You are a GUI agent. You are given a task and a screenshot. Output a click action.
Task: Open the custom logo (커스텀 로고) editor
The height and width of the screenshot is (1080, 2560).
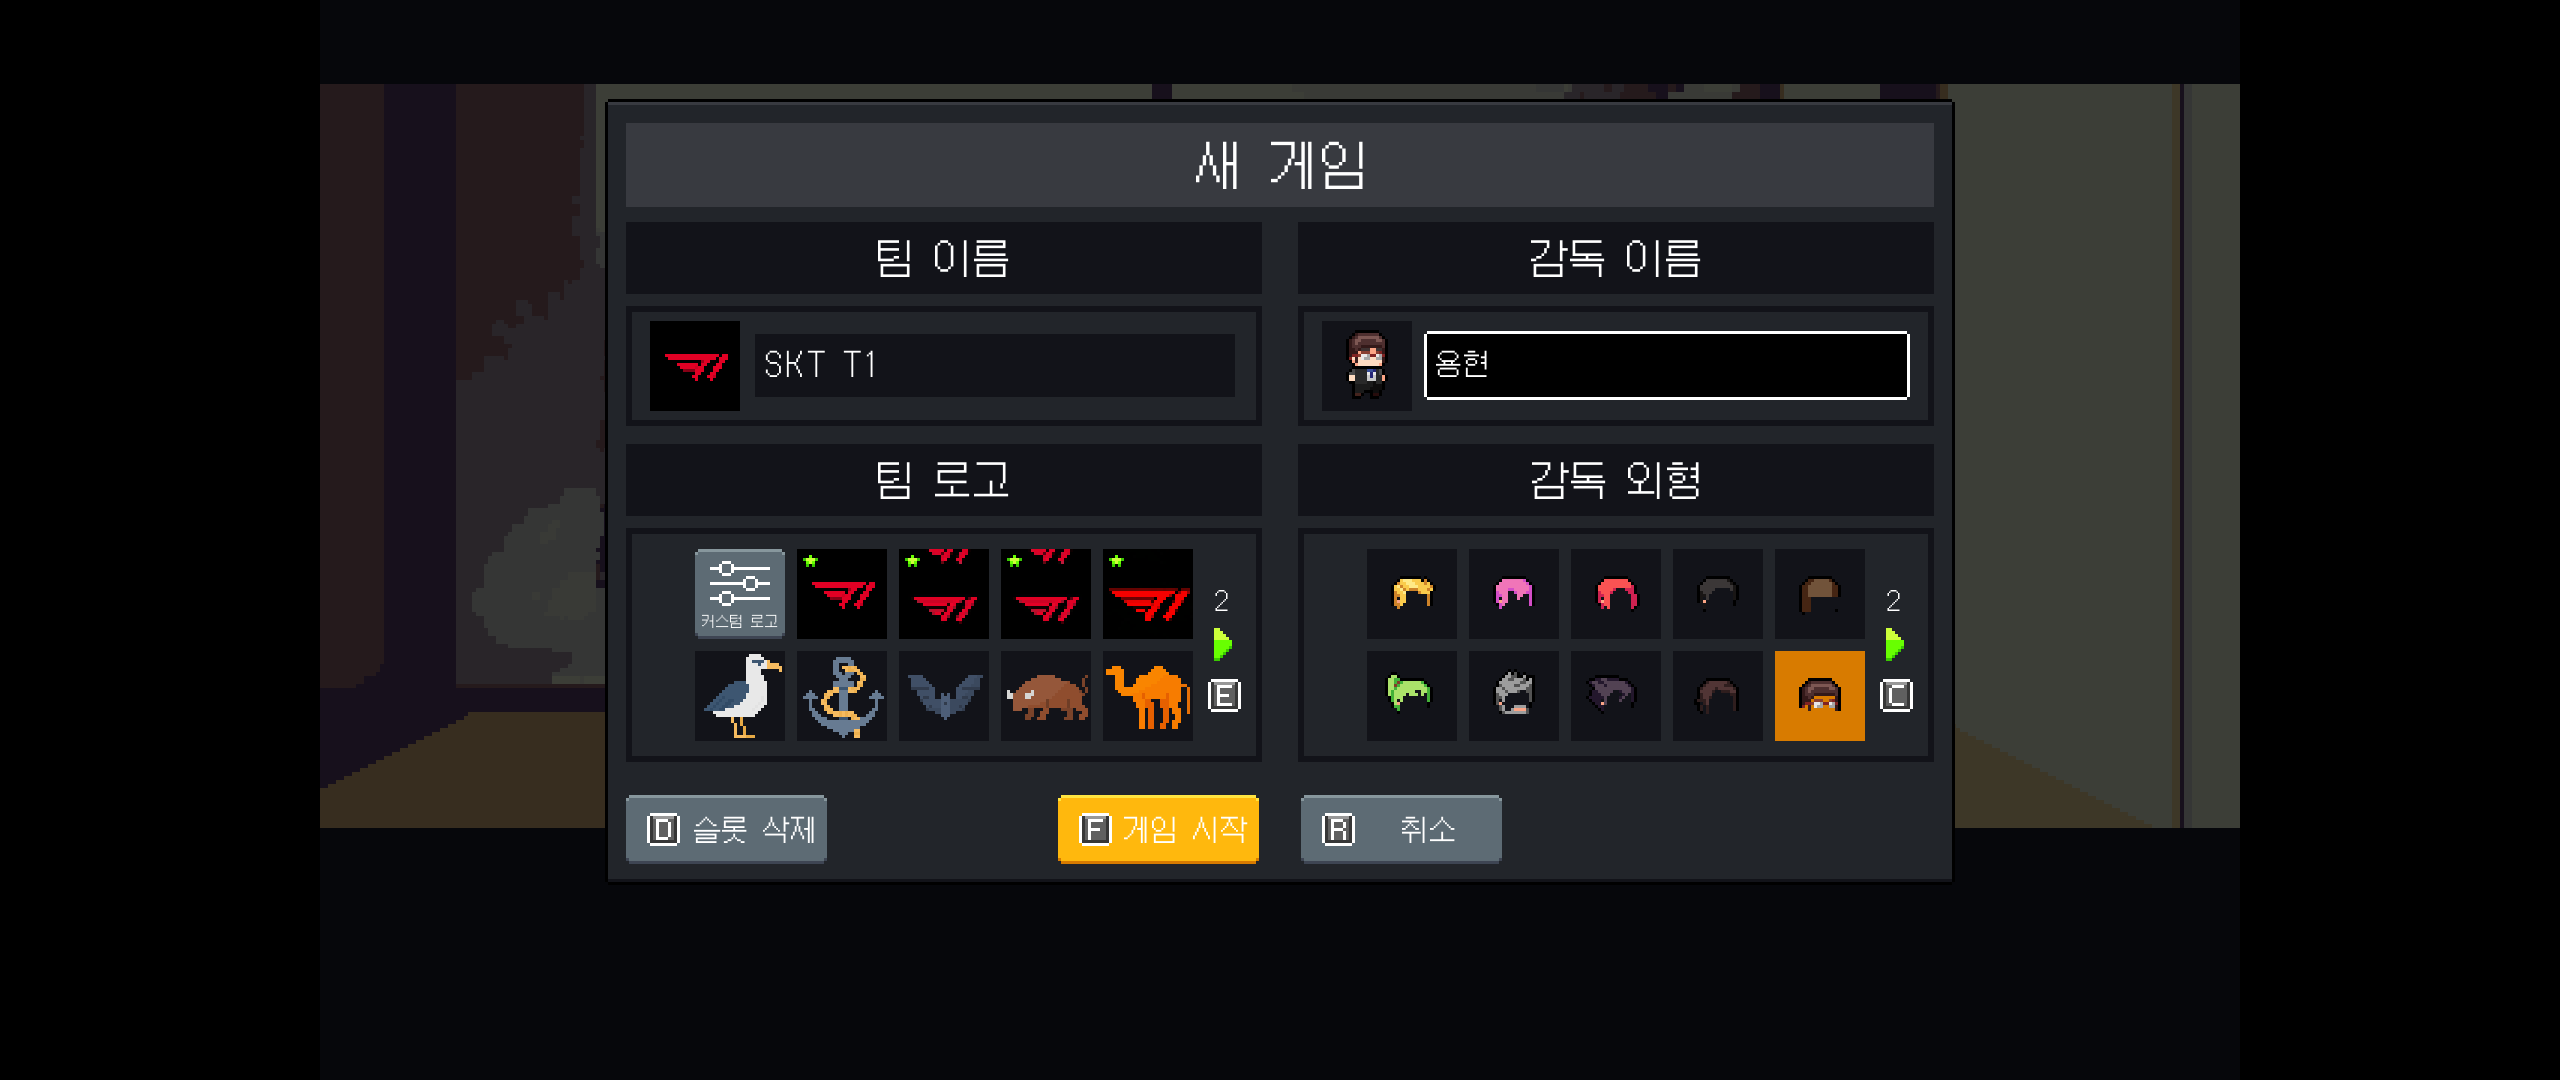[739, 593]
